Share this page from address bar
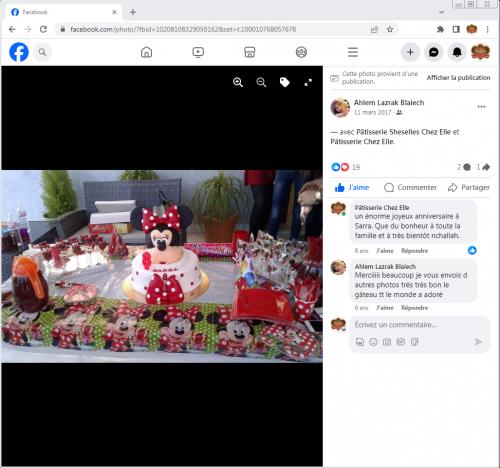The height and width of the screenshot is (468, 500). pos(374,29)
